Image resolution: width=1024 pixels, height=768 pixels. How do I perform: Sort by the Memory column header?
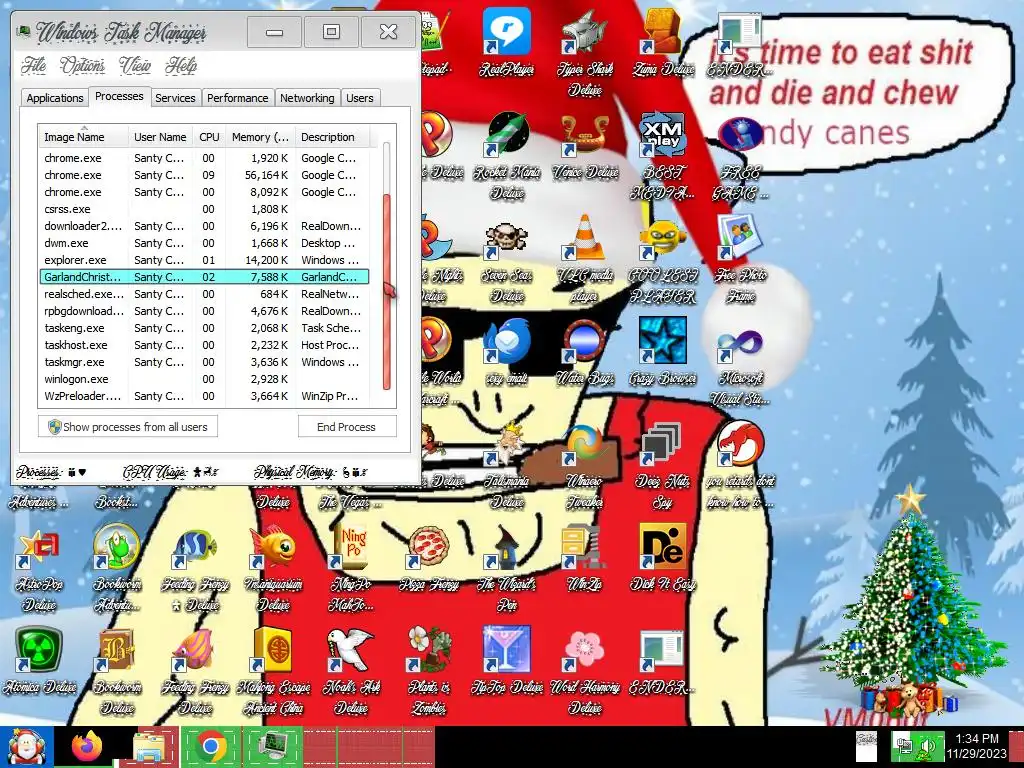click(260, 137)
